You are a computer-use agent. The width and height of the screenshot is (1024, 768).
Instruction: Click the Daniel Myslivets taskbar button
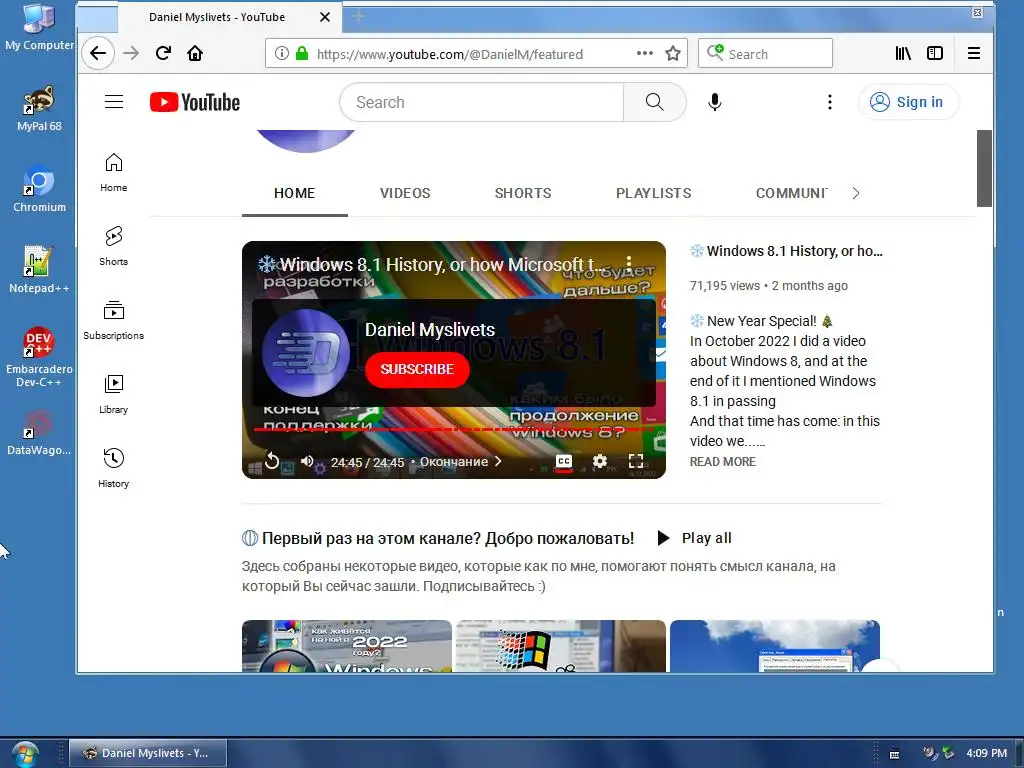coord(148,753)
